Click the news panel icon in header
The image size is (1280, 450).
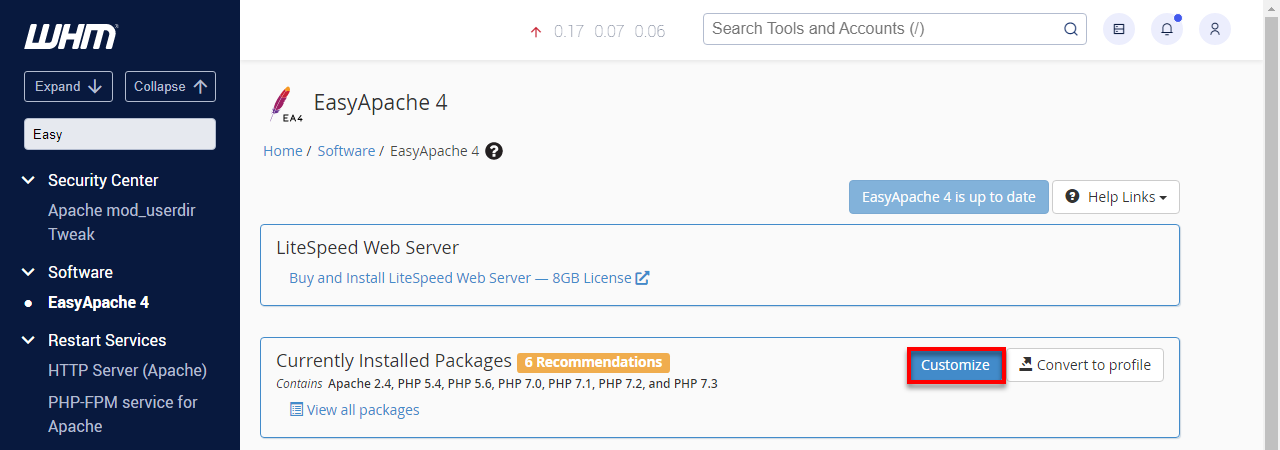[x=1119, y=29]
